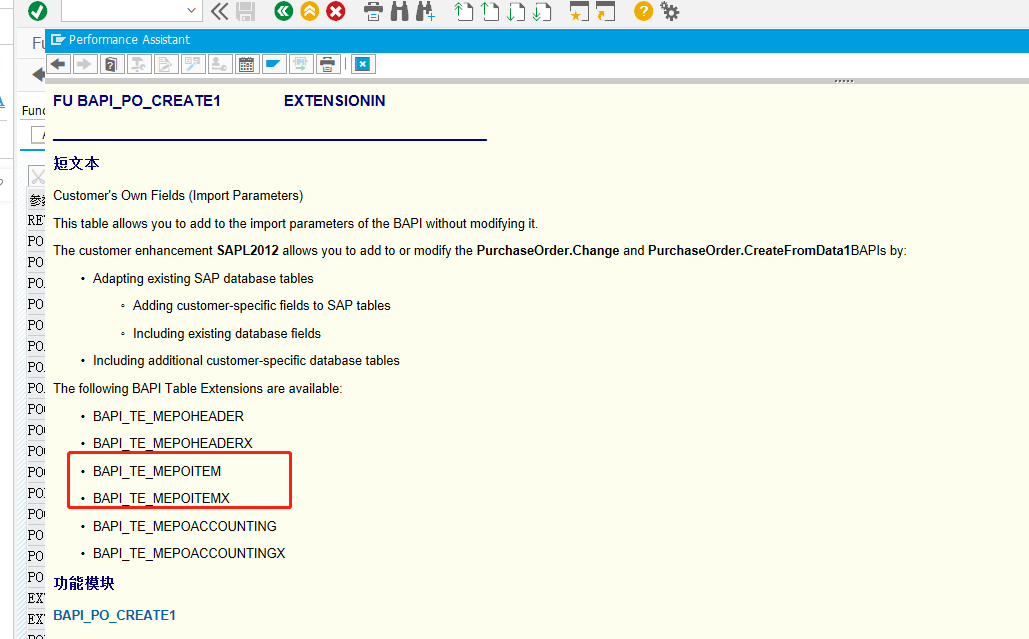
Task: Click inside the command input field
Action: [x=120, y=11]
